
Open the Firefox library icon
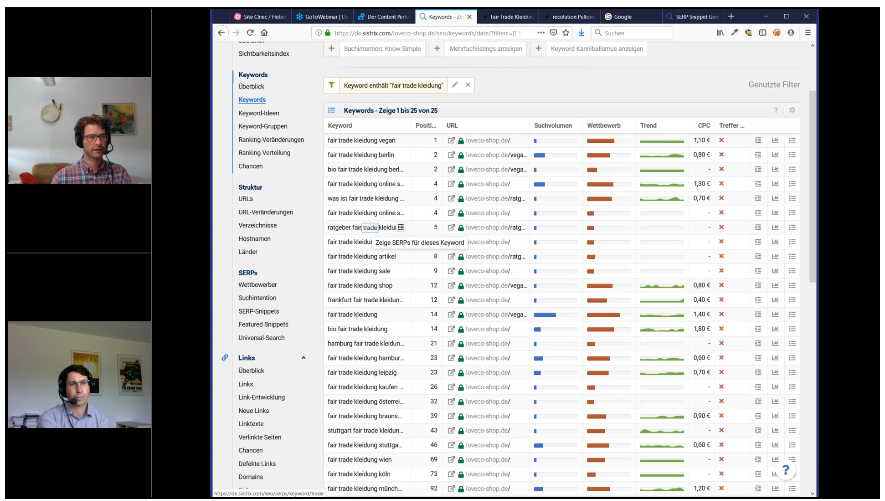click(x=720, y=33)
